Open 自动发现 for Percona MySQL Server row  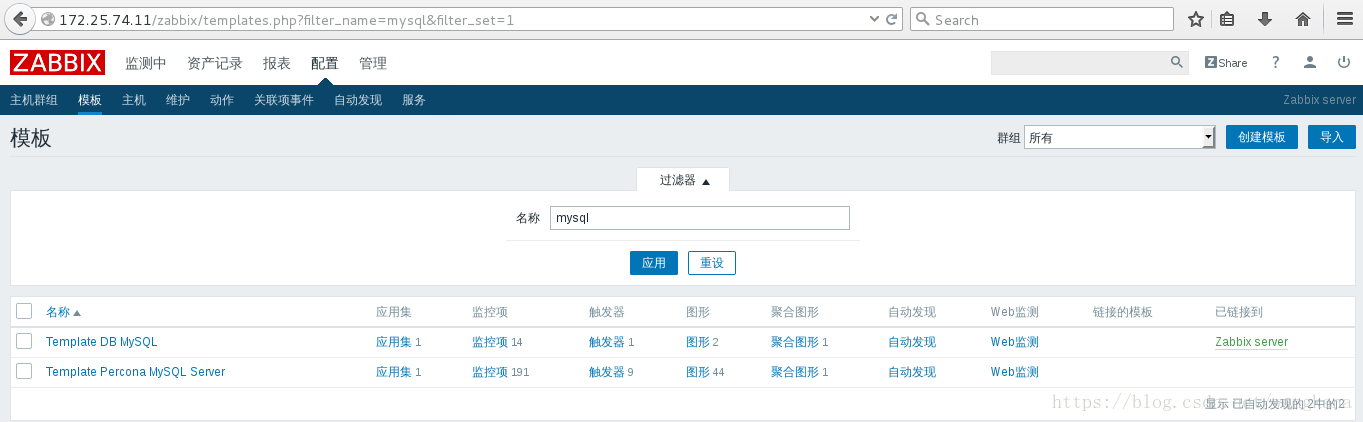tap(912, 372)
